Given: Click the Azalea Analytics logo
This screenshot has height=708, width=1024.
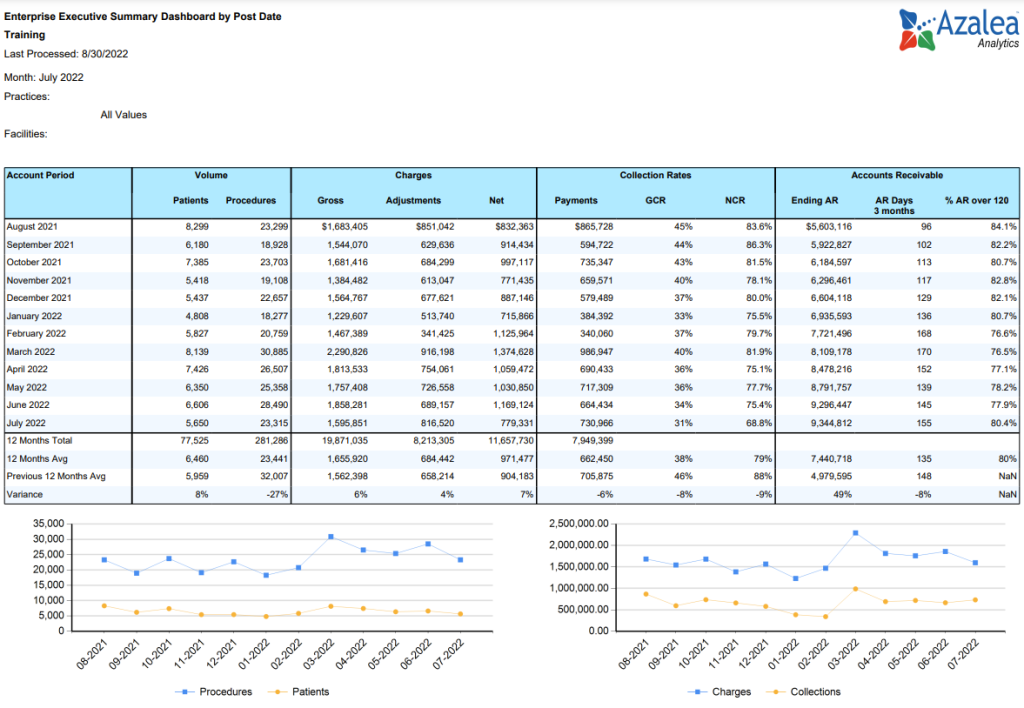Looking at the screenshot, I should pos(958,29).
